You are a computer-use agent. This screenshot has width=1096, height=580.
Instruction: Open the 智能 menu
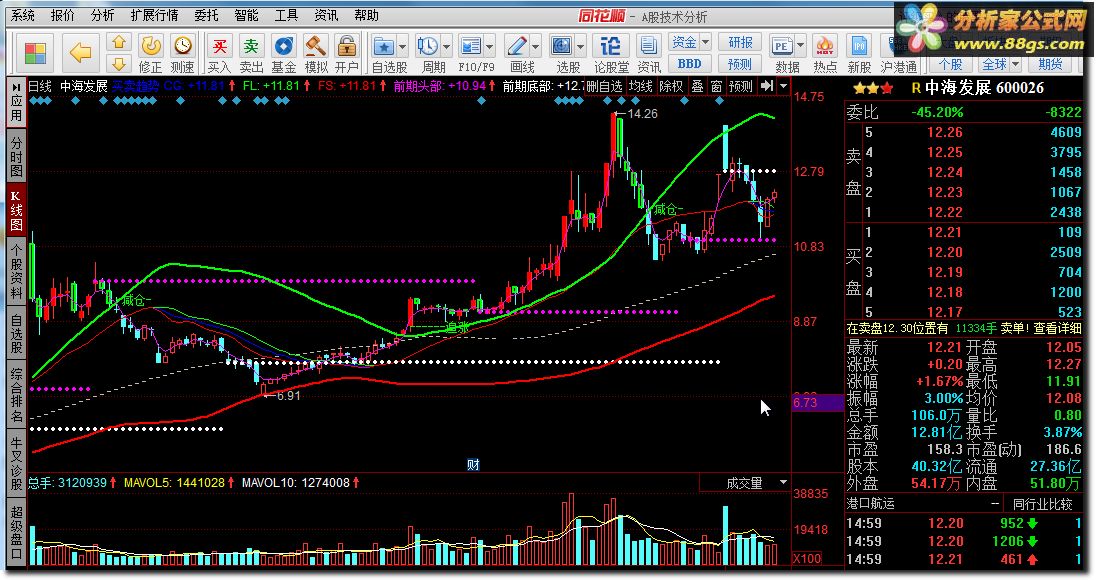tap(246, 15)
